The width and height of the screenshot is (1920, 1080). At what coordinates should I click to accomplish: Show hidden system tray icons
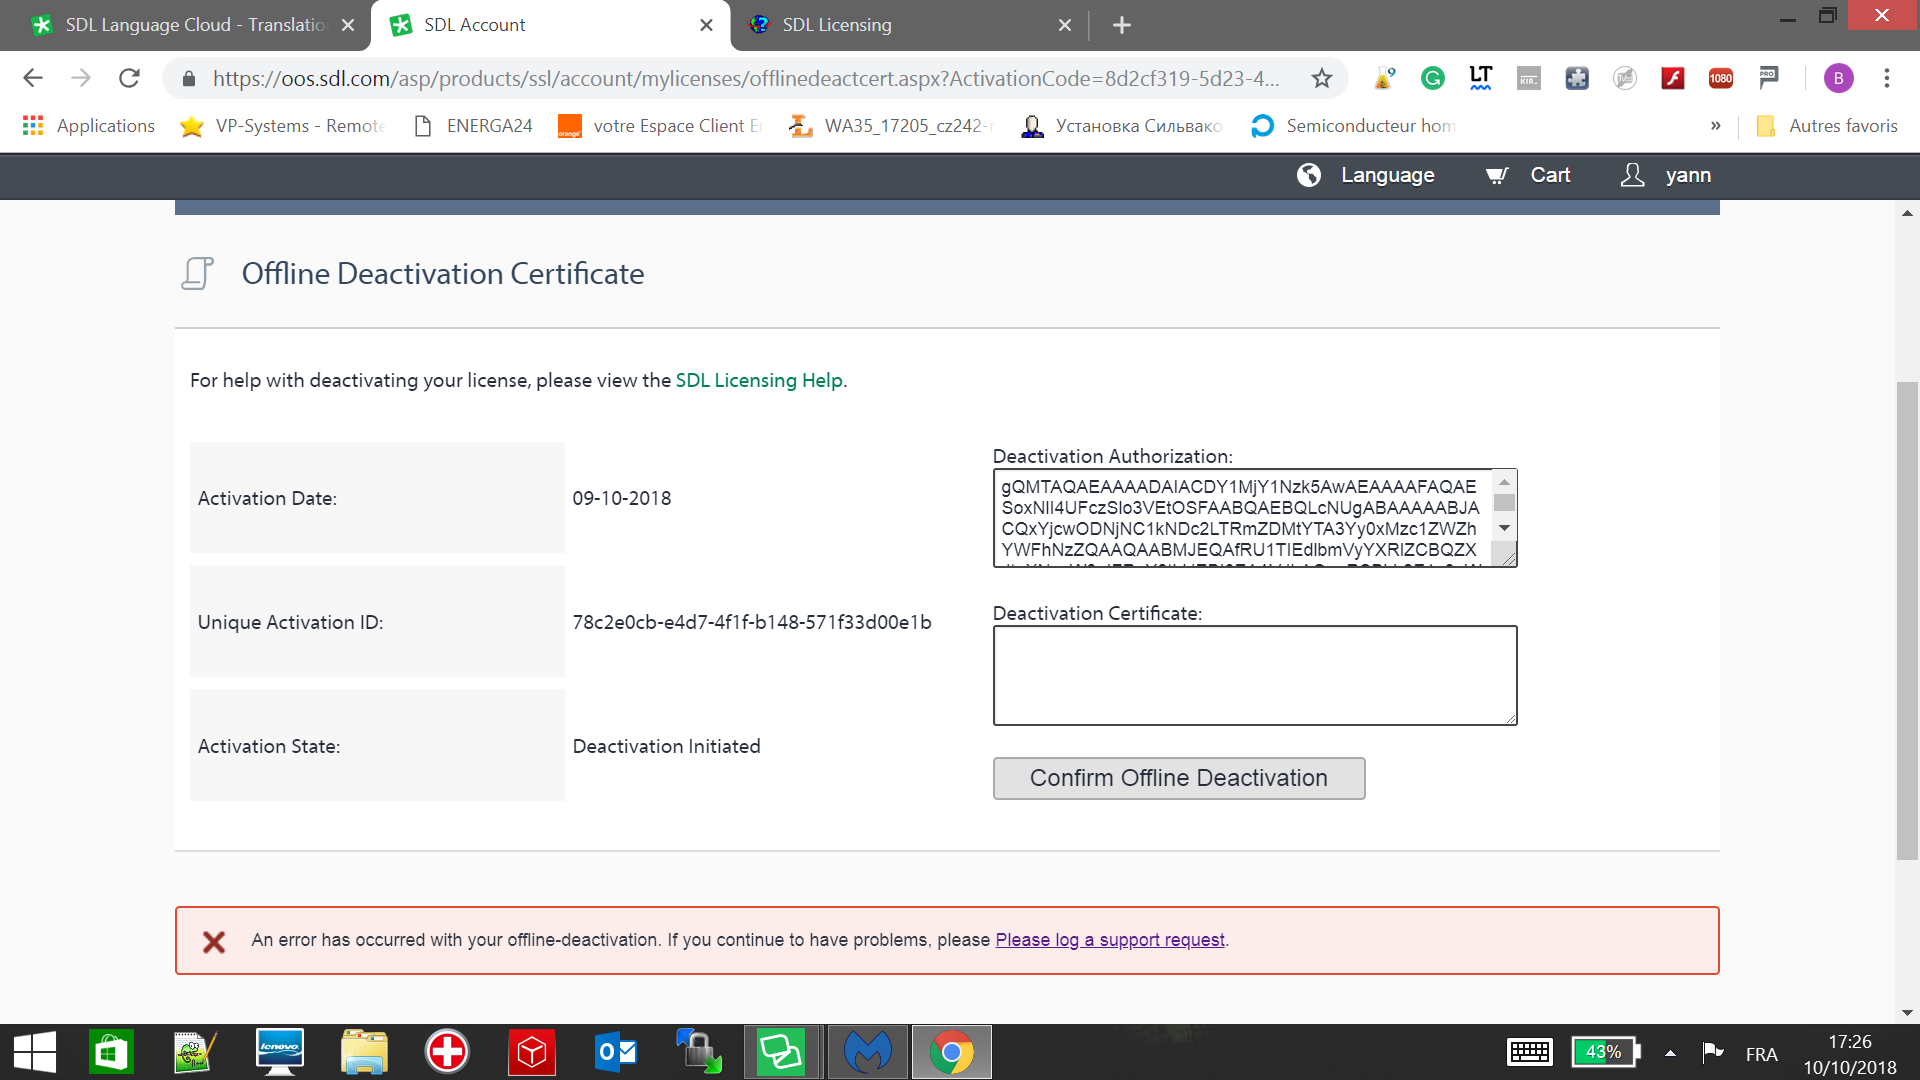click(1670, 1052)
